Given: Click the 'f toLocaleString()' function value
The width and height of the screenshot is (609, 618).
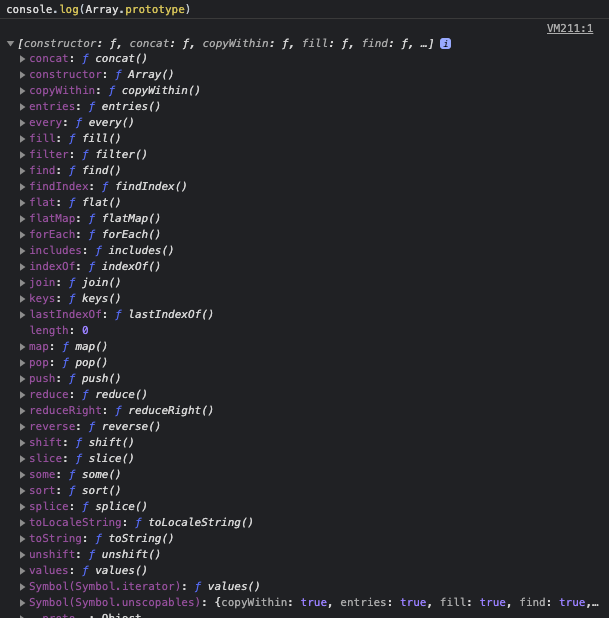Looking at the screenshot, I should pos(194,523).
